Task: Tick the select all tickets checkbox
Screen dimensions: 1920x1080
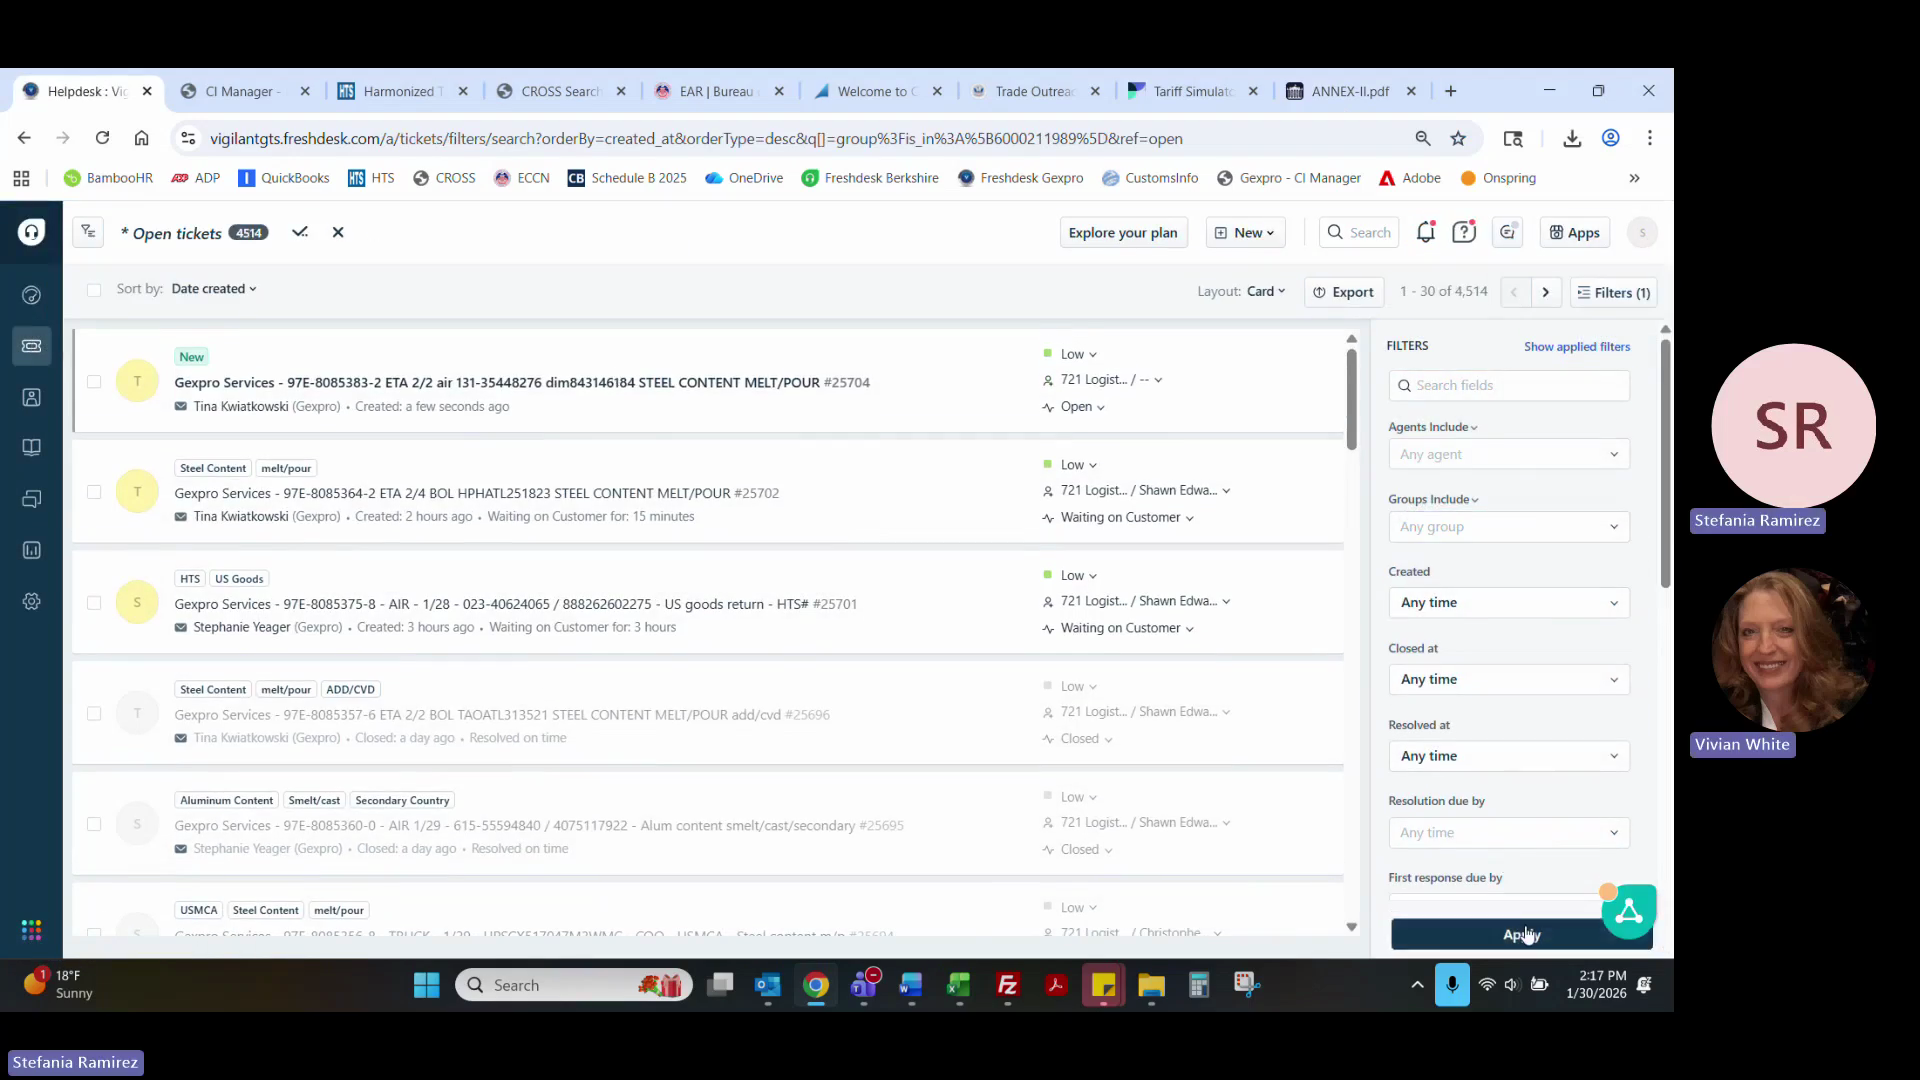Action: tap(94, 290)
